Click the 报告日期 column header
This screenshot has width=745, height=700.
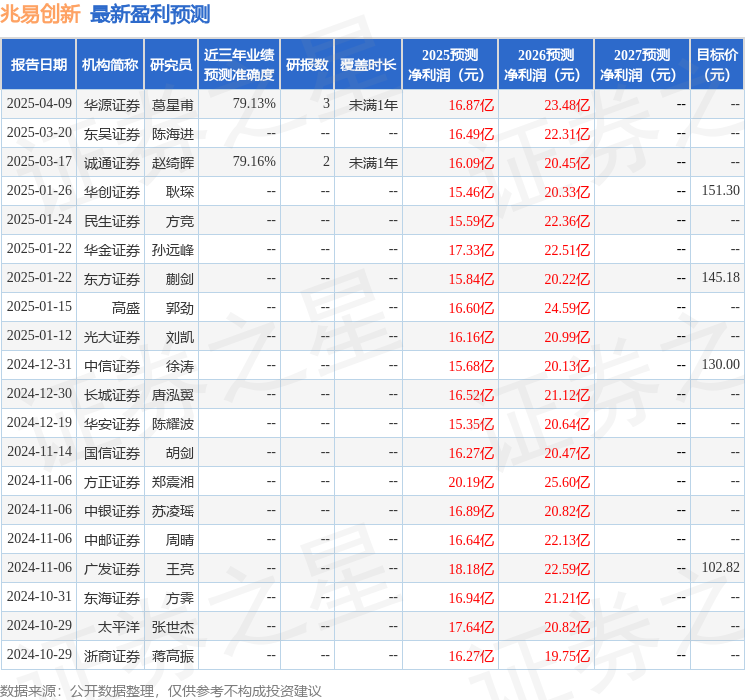tap(38, 65)
